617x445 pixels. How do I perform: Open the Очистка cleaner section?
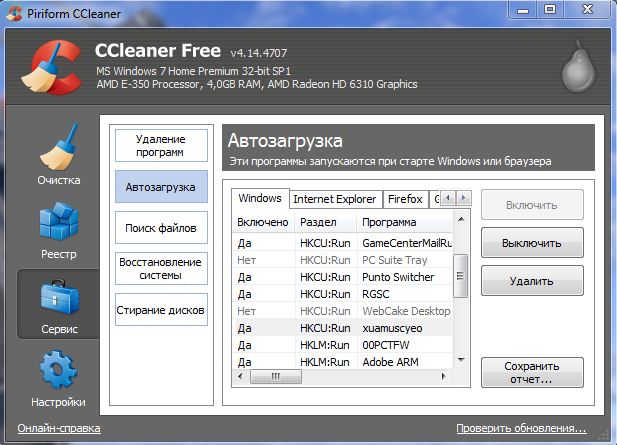pos(59,155)
